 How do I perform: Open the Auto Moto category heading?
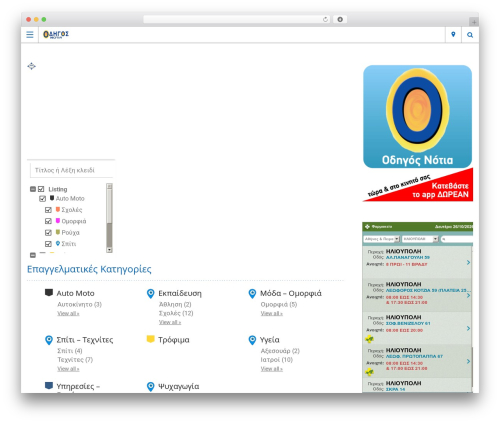pos(76,293)
